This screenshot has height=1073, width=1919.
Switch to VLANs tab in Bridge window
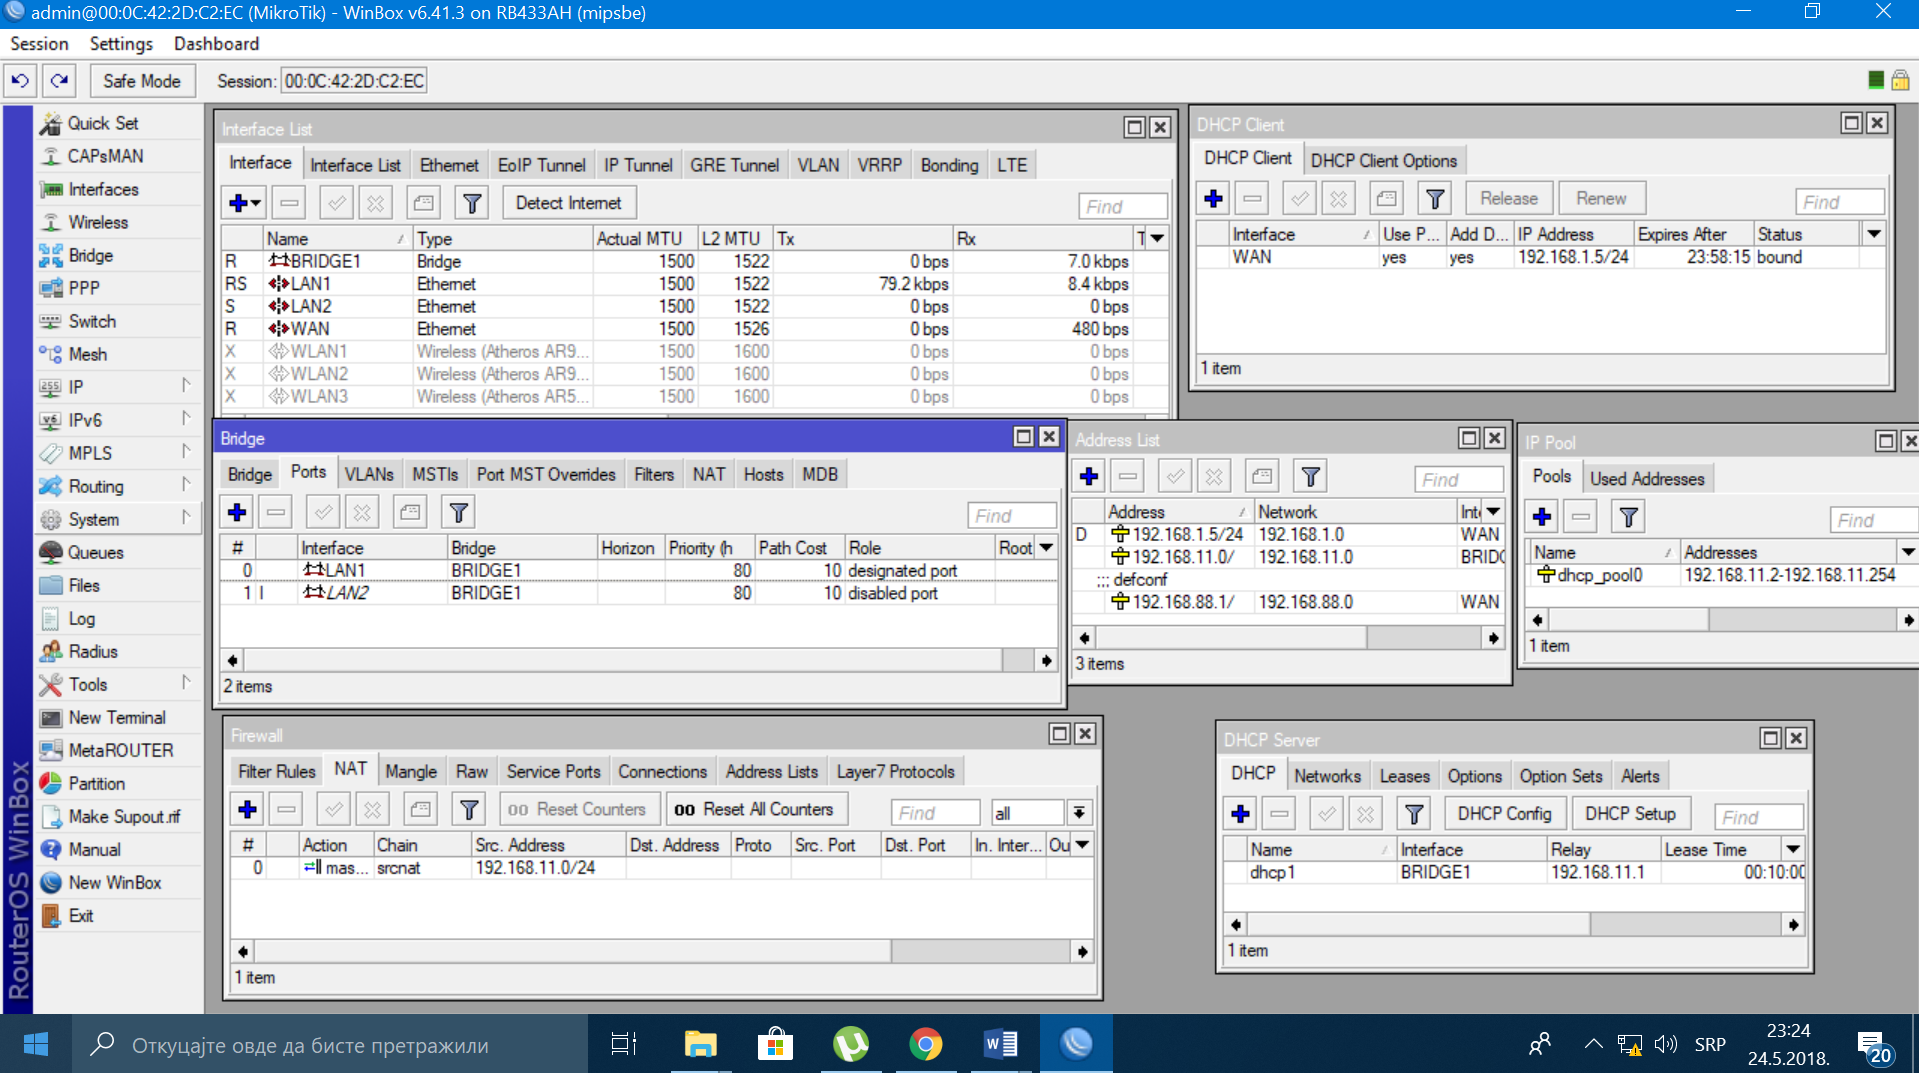[369, 474]
